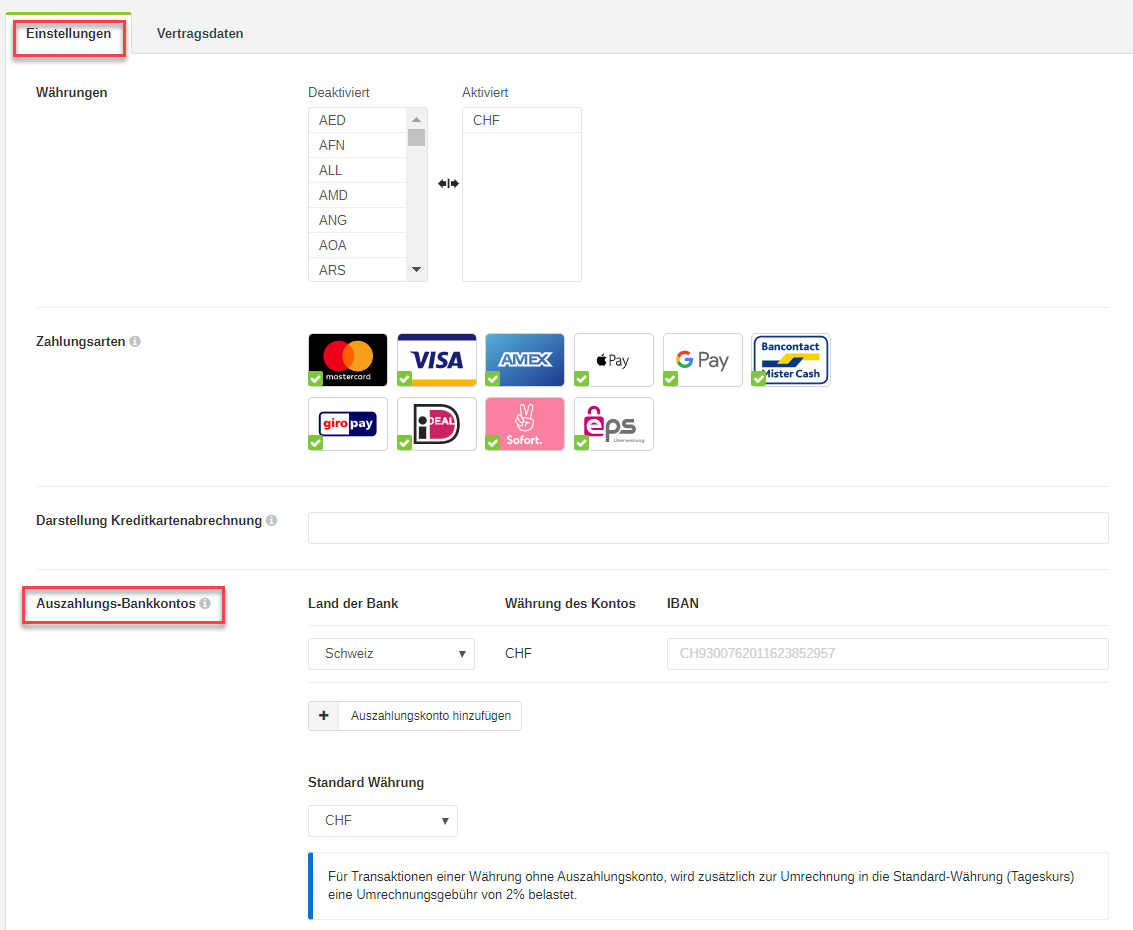Open the Einstellungen tab
Viewport: 1133px width, 930px height.
[69, 34]
